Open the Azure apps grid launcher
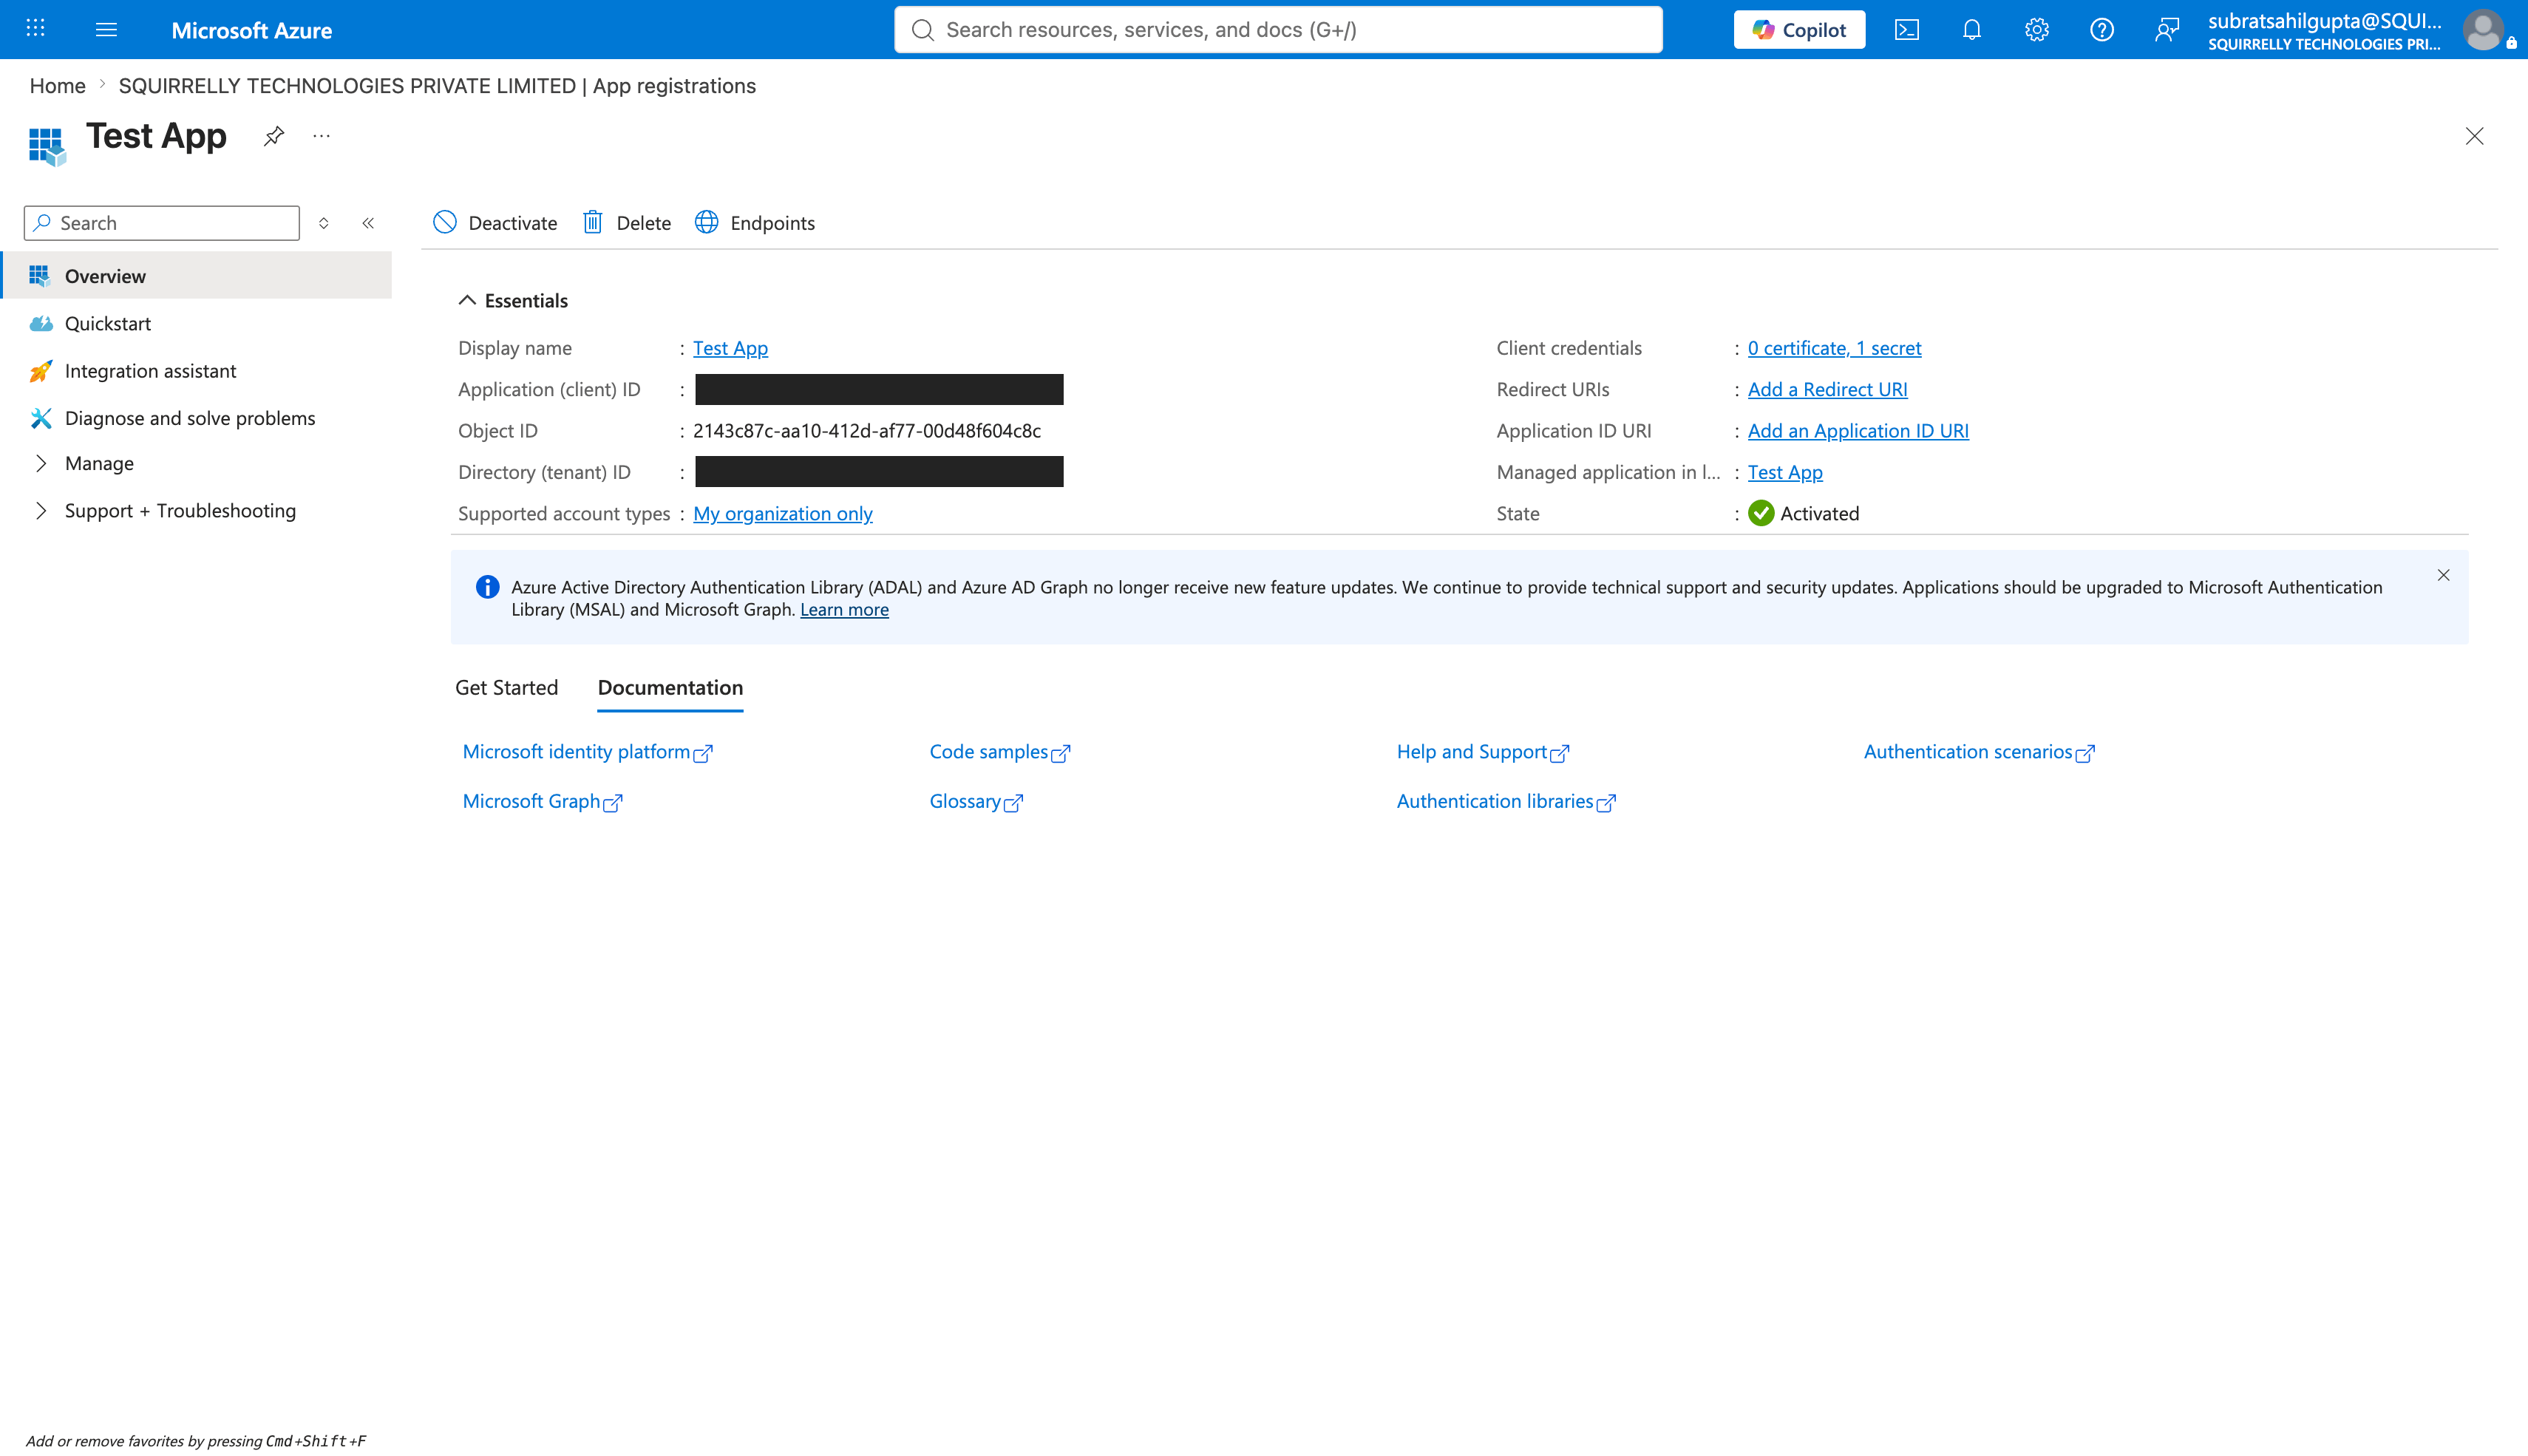This screenshot has height=1456, width=2528. [36, 29]
